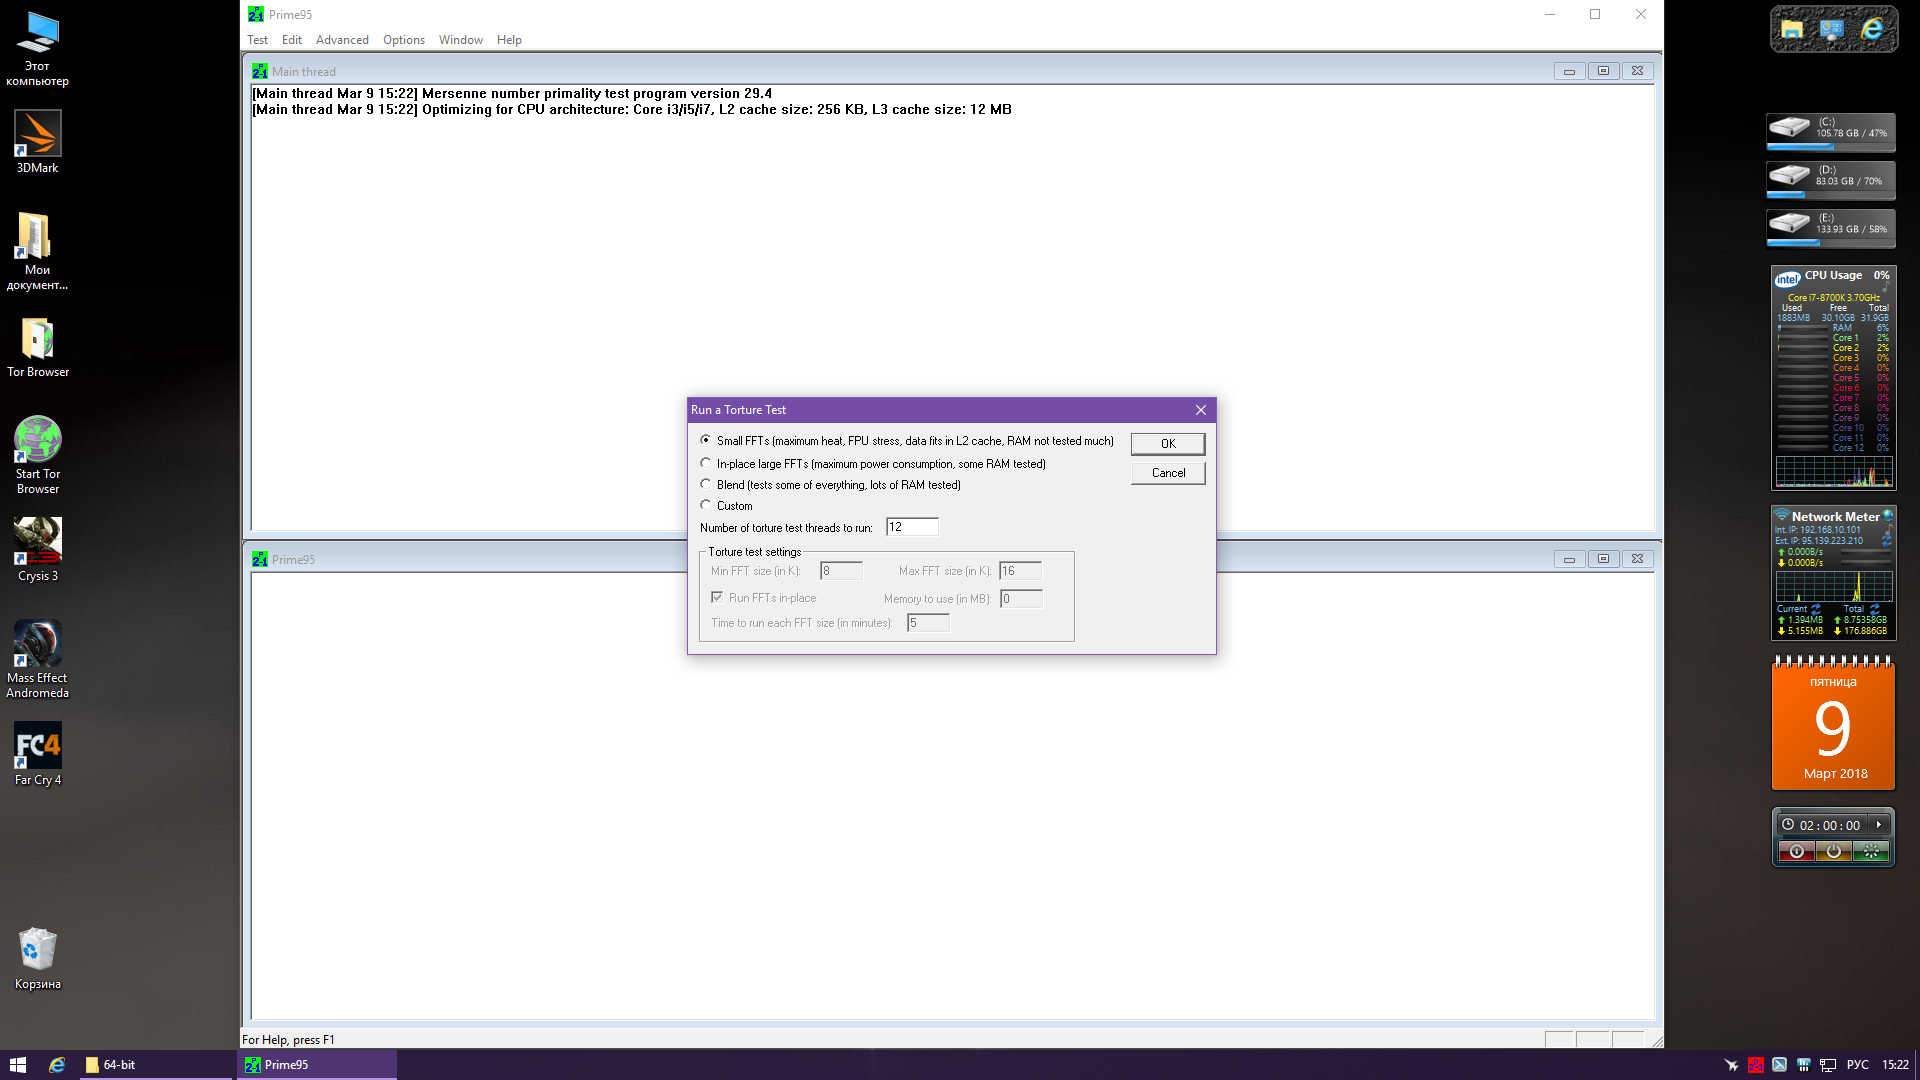Open the 3DMark desktop shortcut
The height and width of the screenshot is (1080, 1920).
pos(38,135)
